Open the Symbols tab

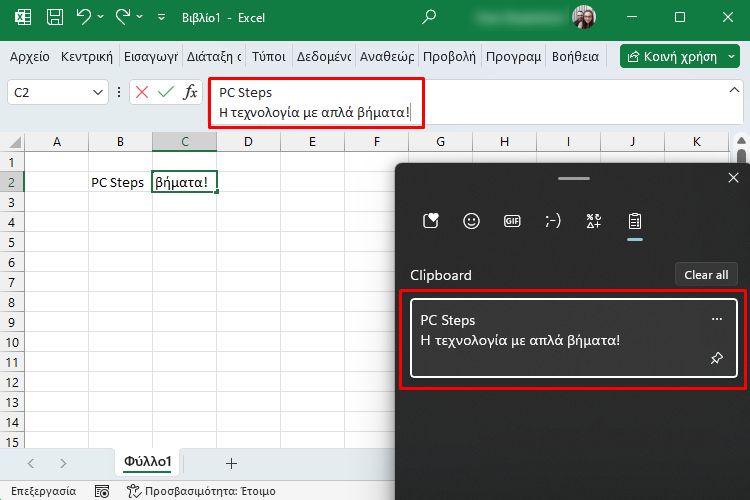[x=594, y=221]
